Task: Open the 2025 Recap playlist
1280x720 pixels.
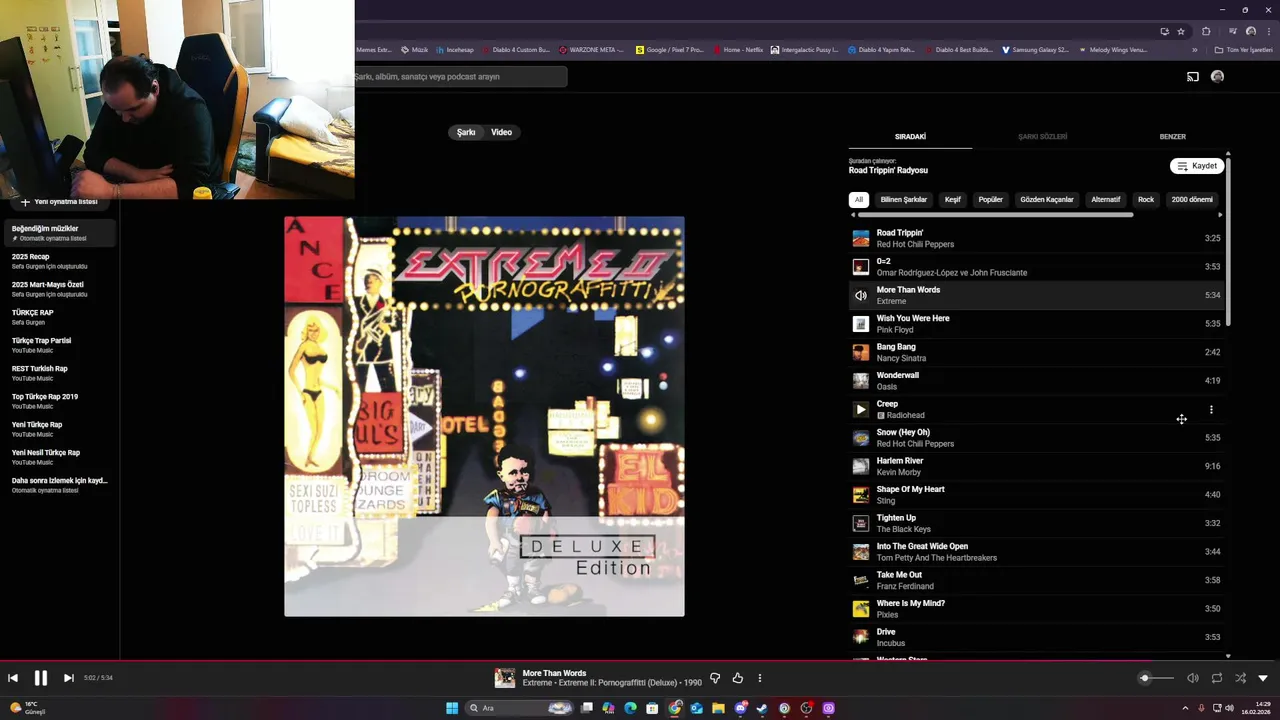Action: point(58,261)
